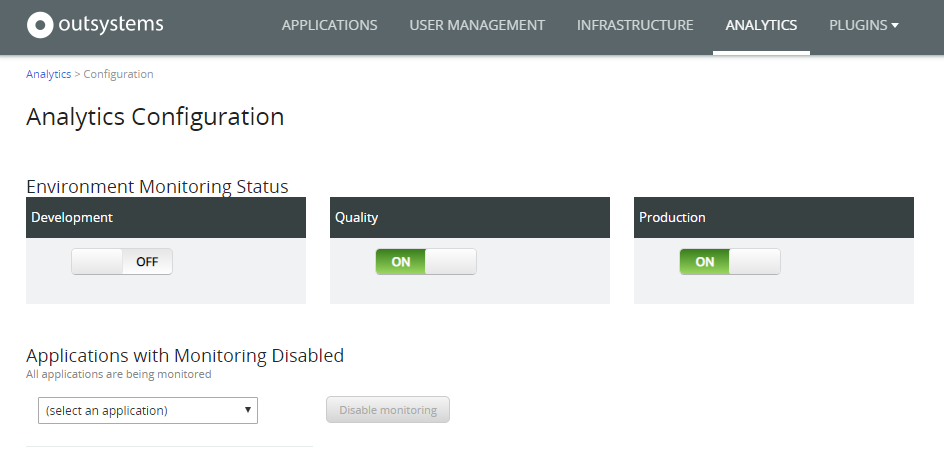The height and width of the screenshot is (474, 944).
Task: Click the Quality panel header
Action: pyautogui.click(x=470, y=217)
